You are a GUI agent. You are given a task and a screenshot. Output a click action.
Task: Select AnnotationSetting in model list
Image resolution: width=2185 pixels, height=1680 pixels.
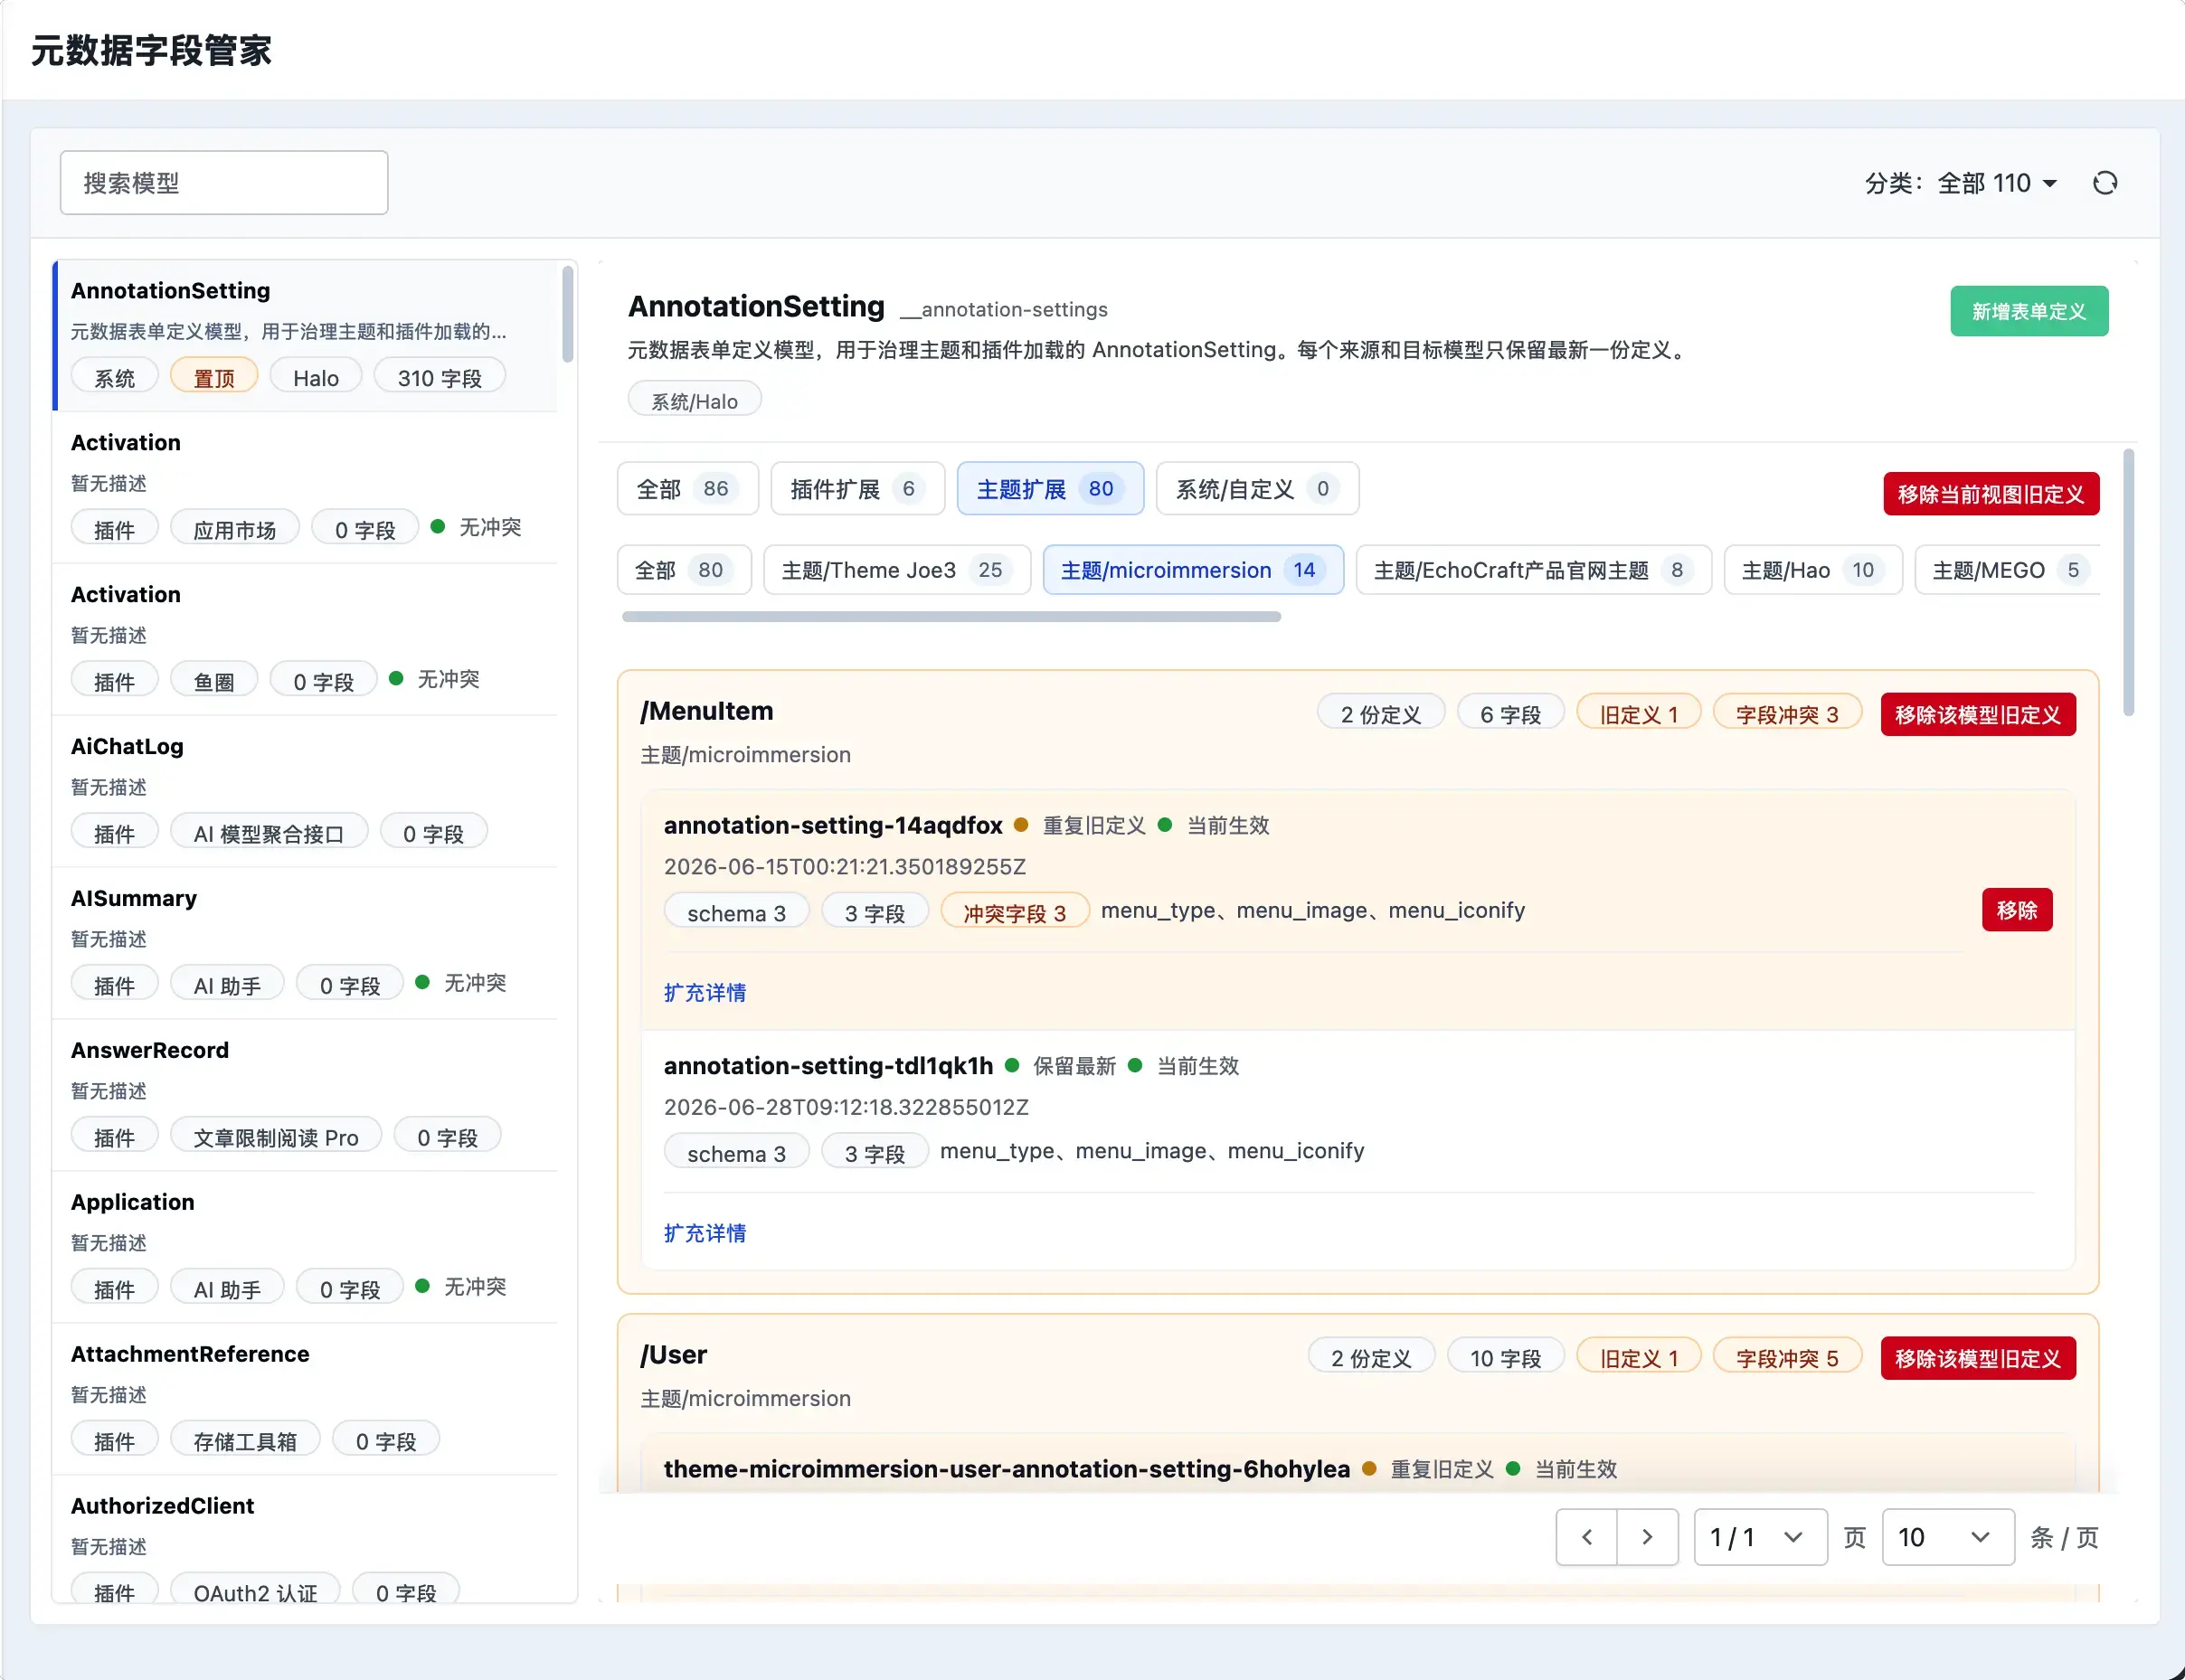pos(305,335)
